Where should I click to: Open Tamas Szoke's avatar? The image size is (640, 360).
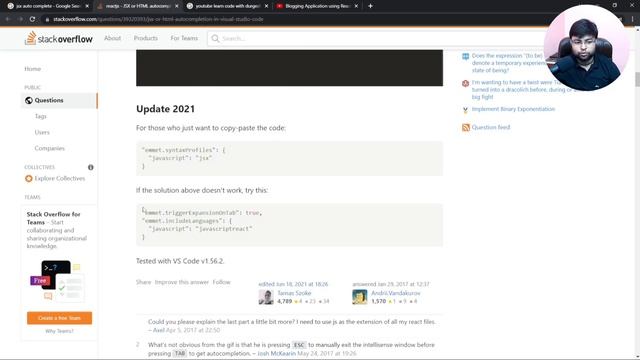pyautogui.click(x=266, y=297)
